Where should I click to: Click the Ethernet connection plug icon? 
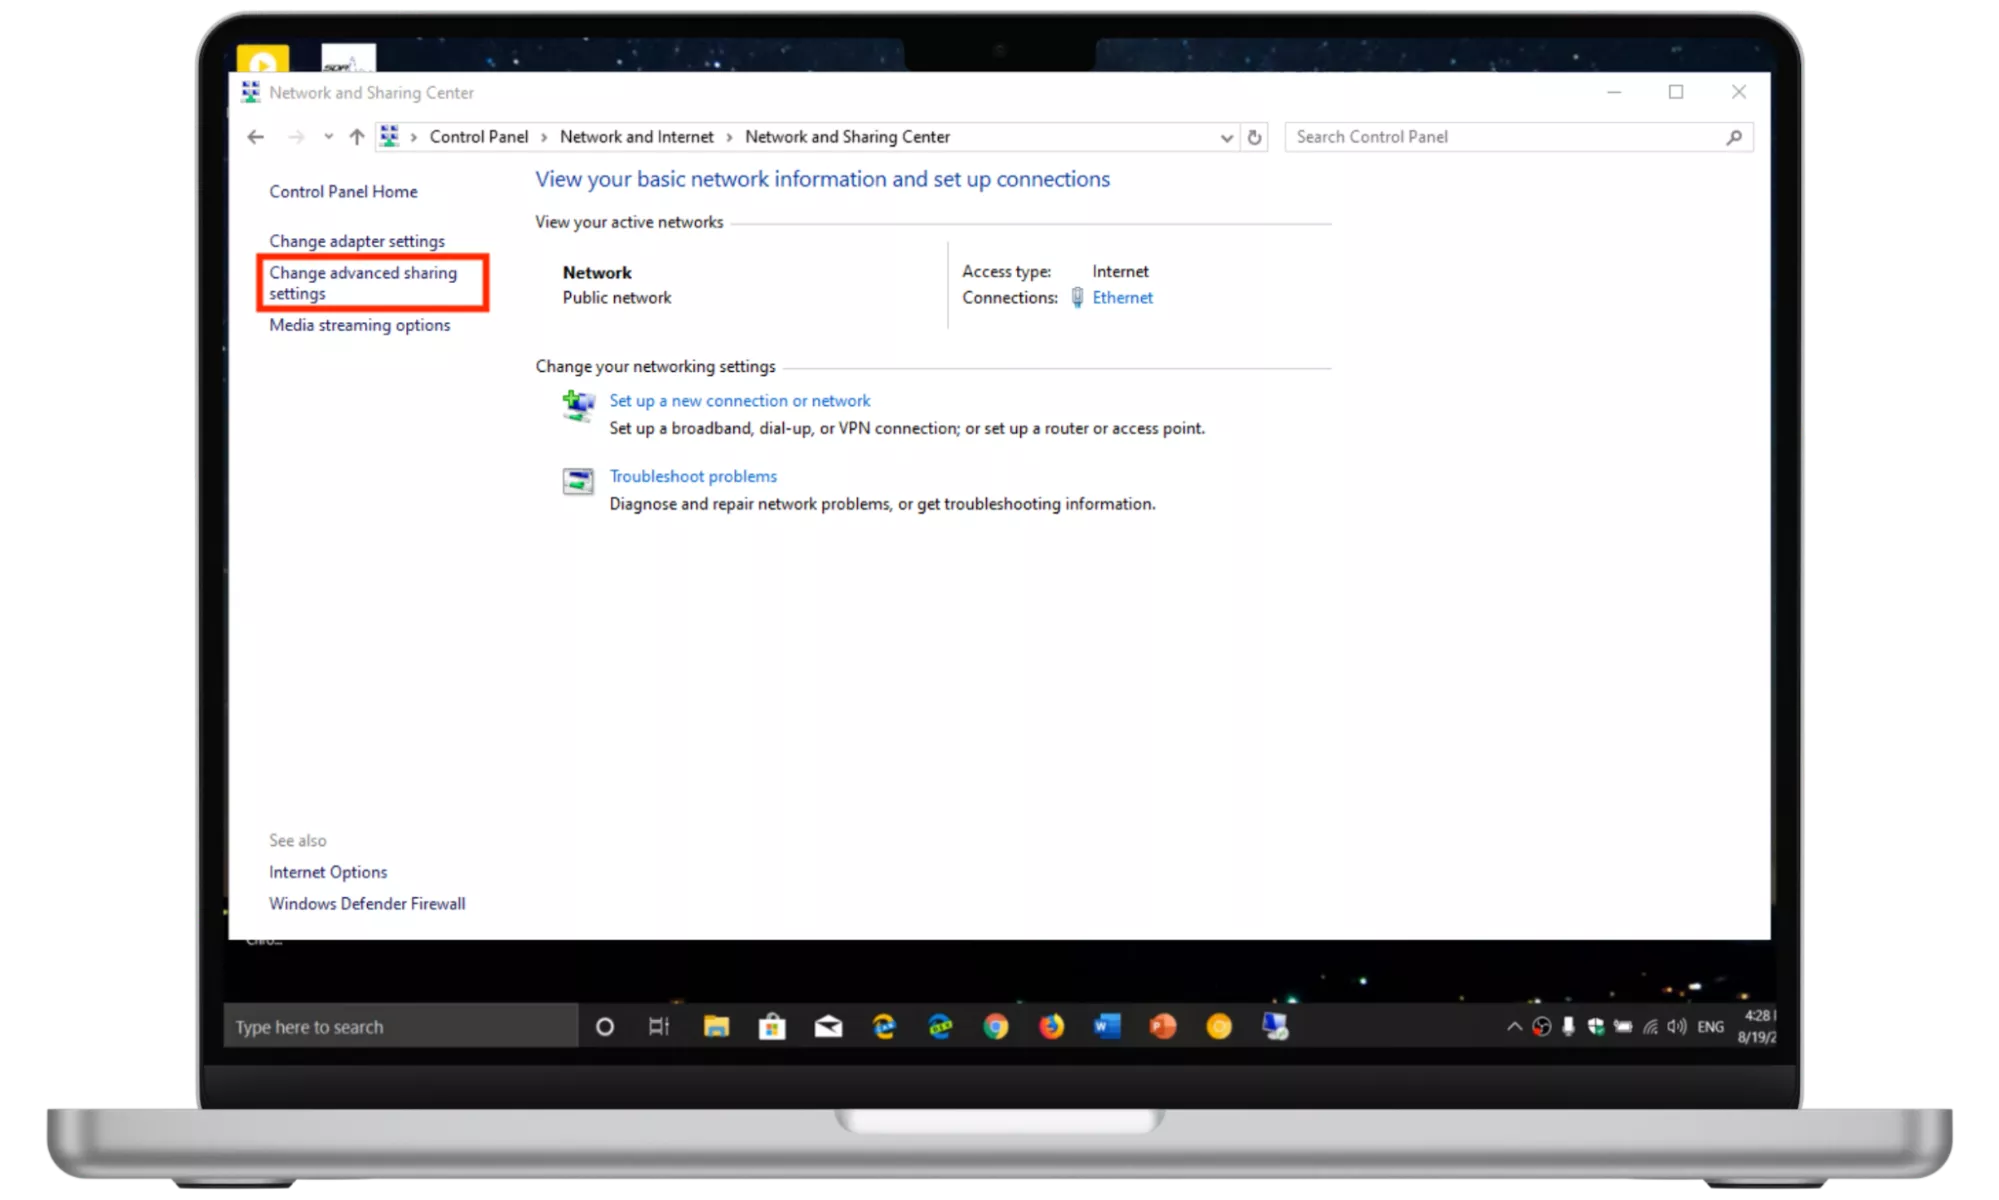tap(1077, 297)
